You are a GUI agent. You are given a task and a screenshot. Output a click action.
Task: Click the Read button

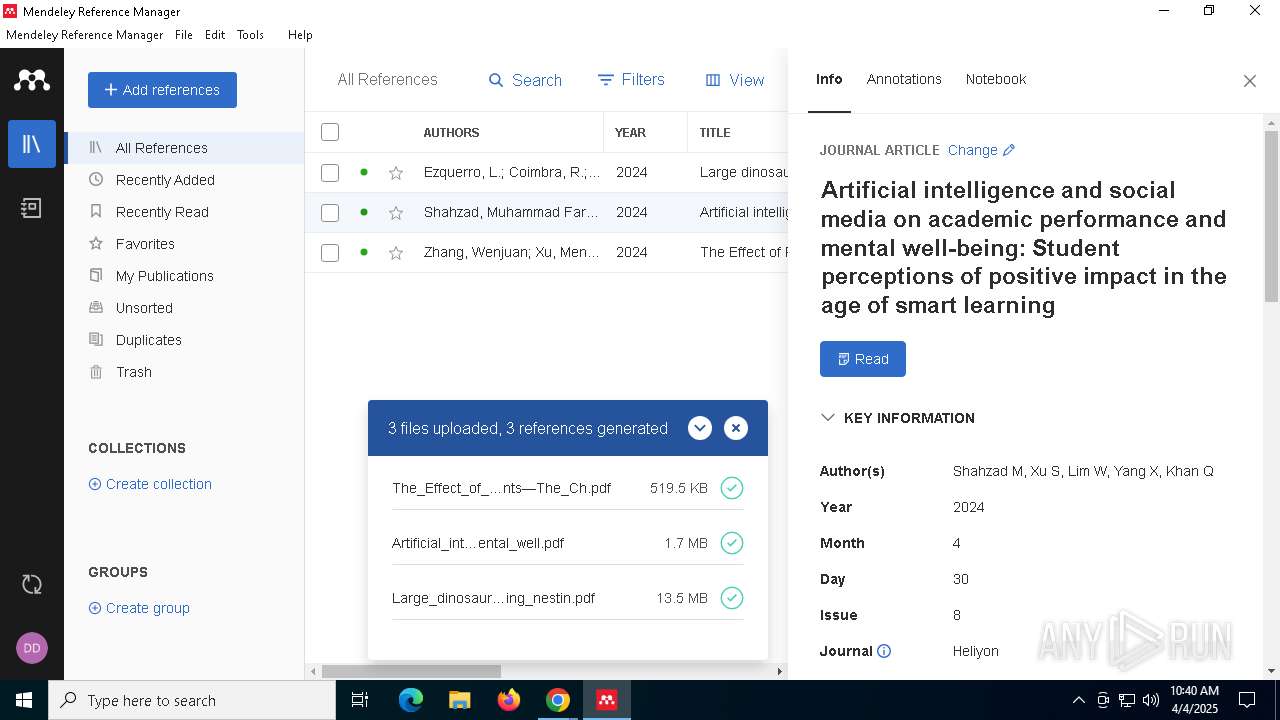click(x=863, y=359)
